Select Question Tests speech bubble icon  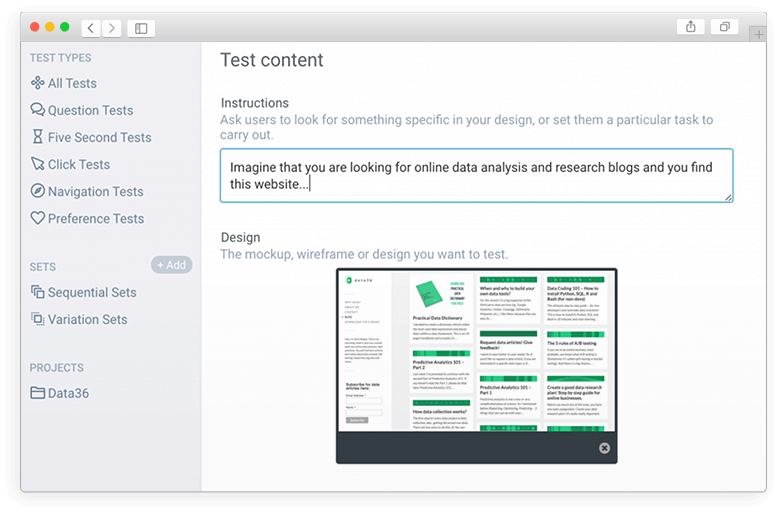tap(37, 110)
